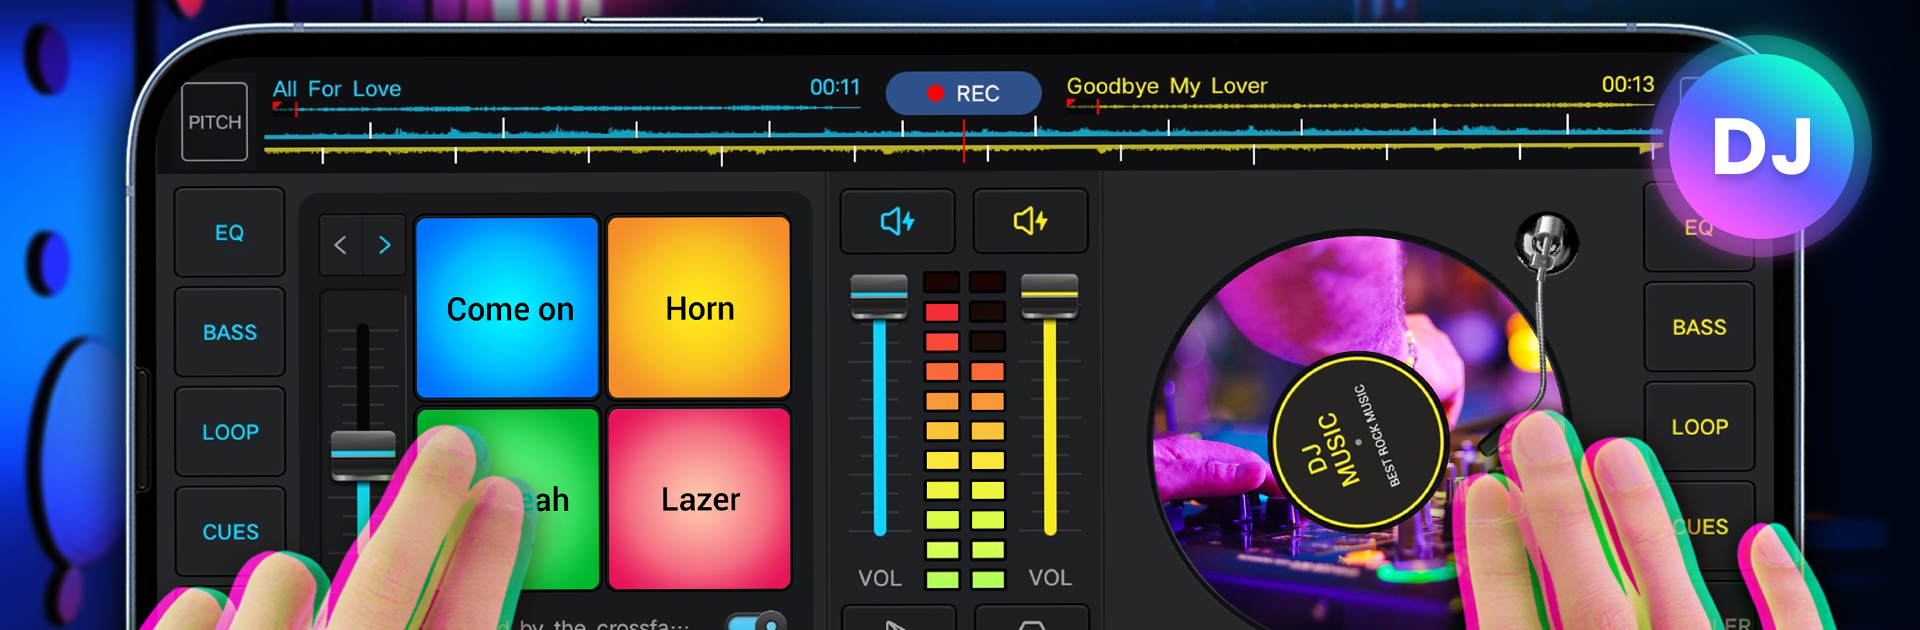
Task: Click the yellow speaker boost icon
Action: (1030, 221)
